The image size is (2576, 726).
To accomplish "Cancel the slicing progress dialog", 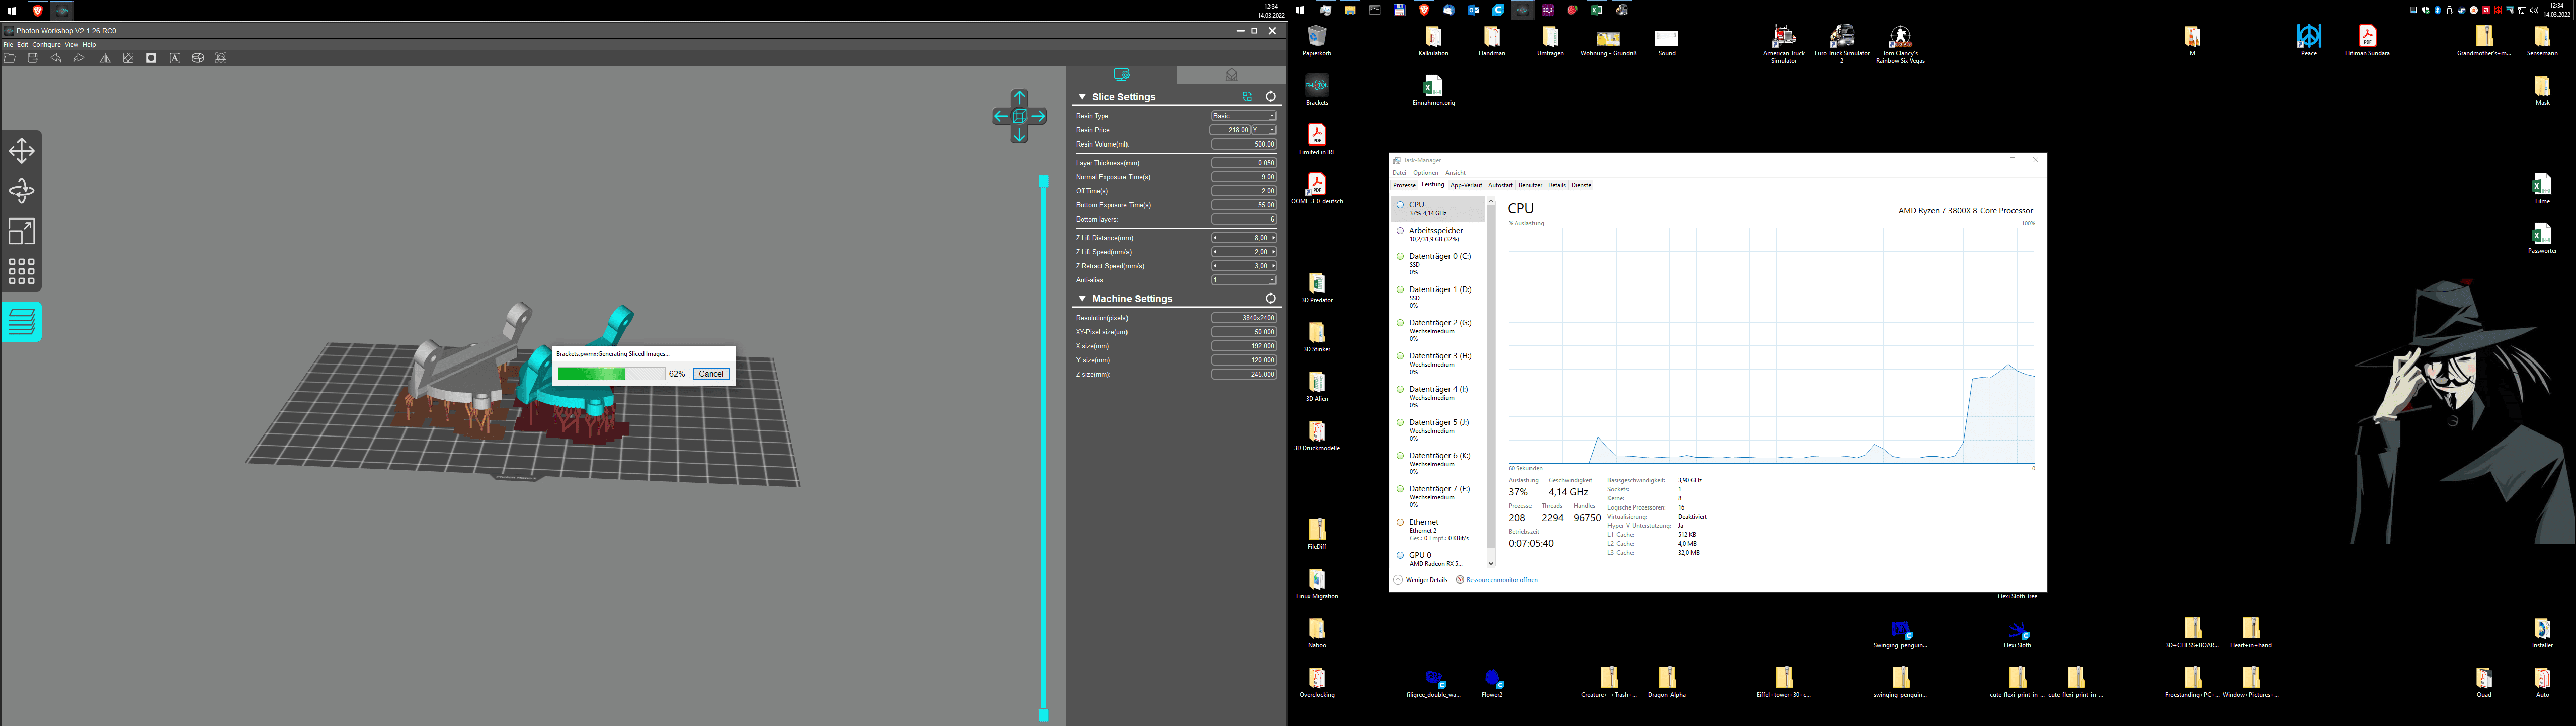I will tap(711, 374).
